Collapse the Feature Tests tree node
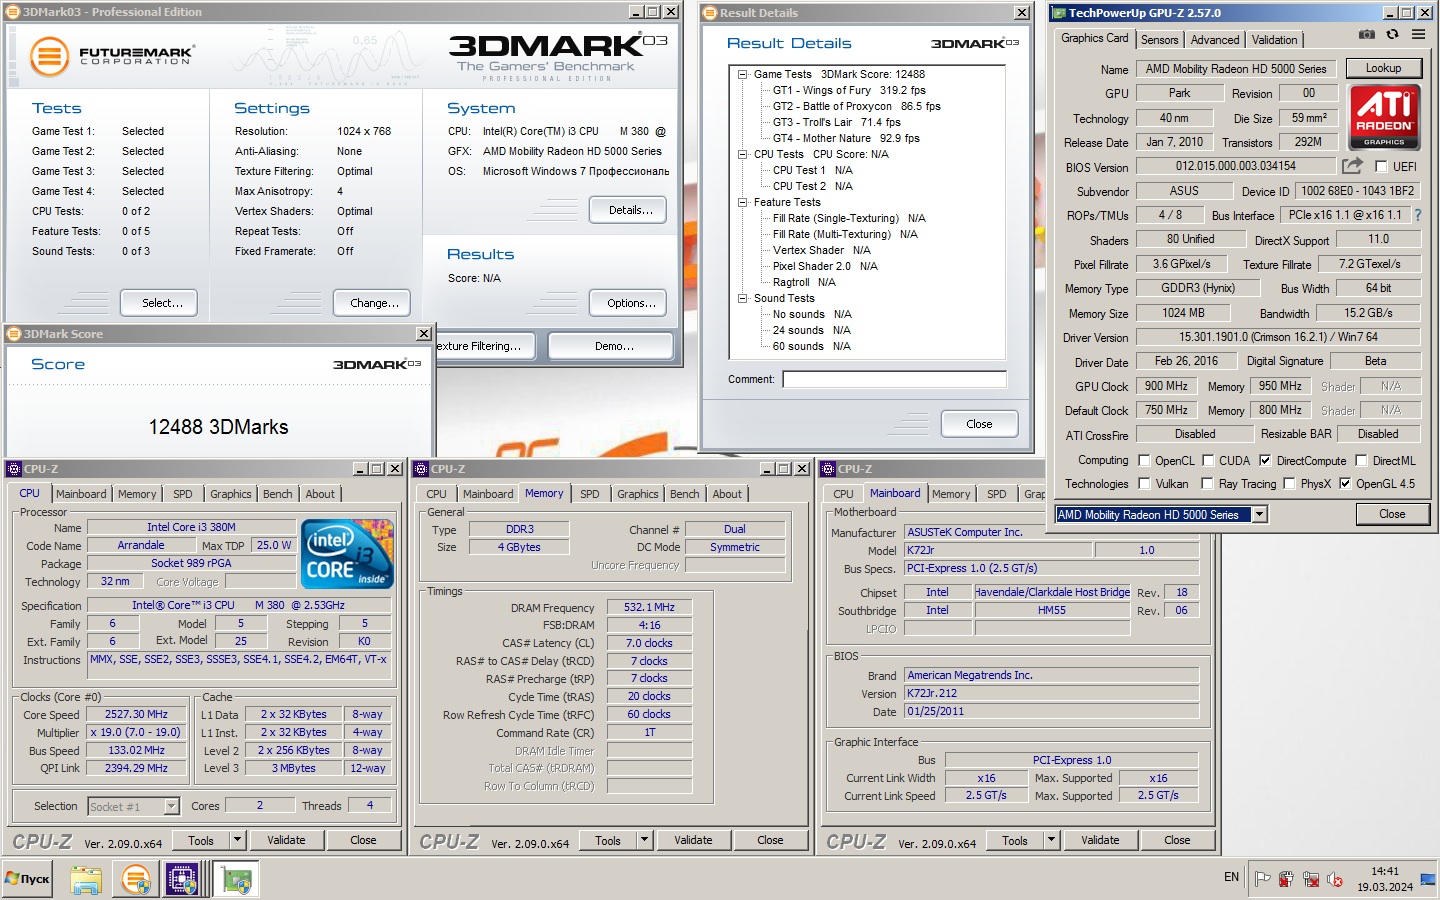 pos(743,202)
